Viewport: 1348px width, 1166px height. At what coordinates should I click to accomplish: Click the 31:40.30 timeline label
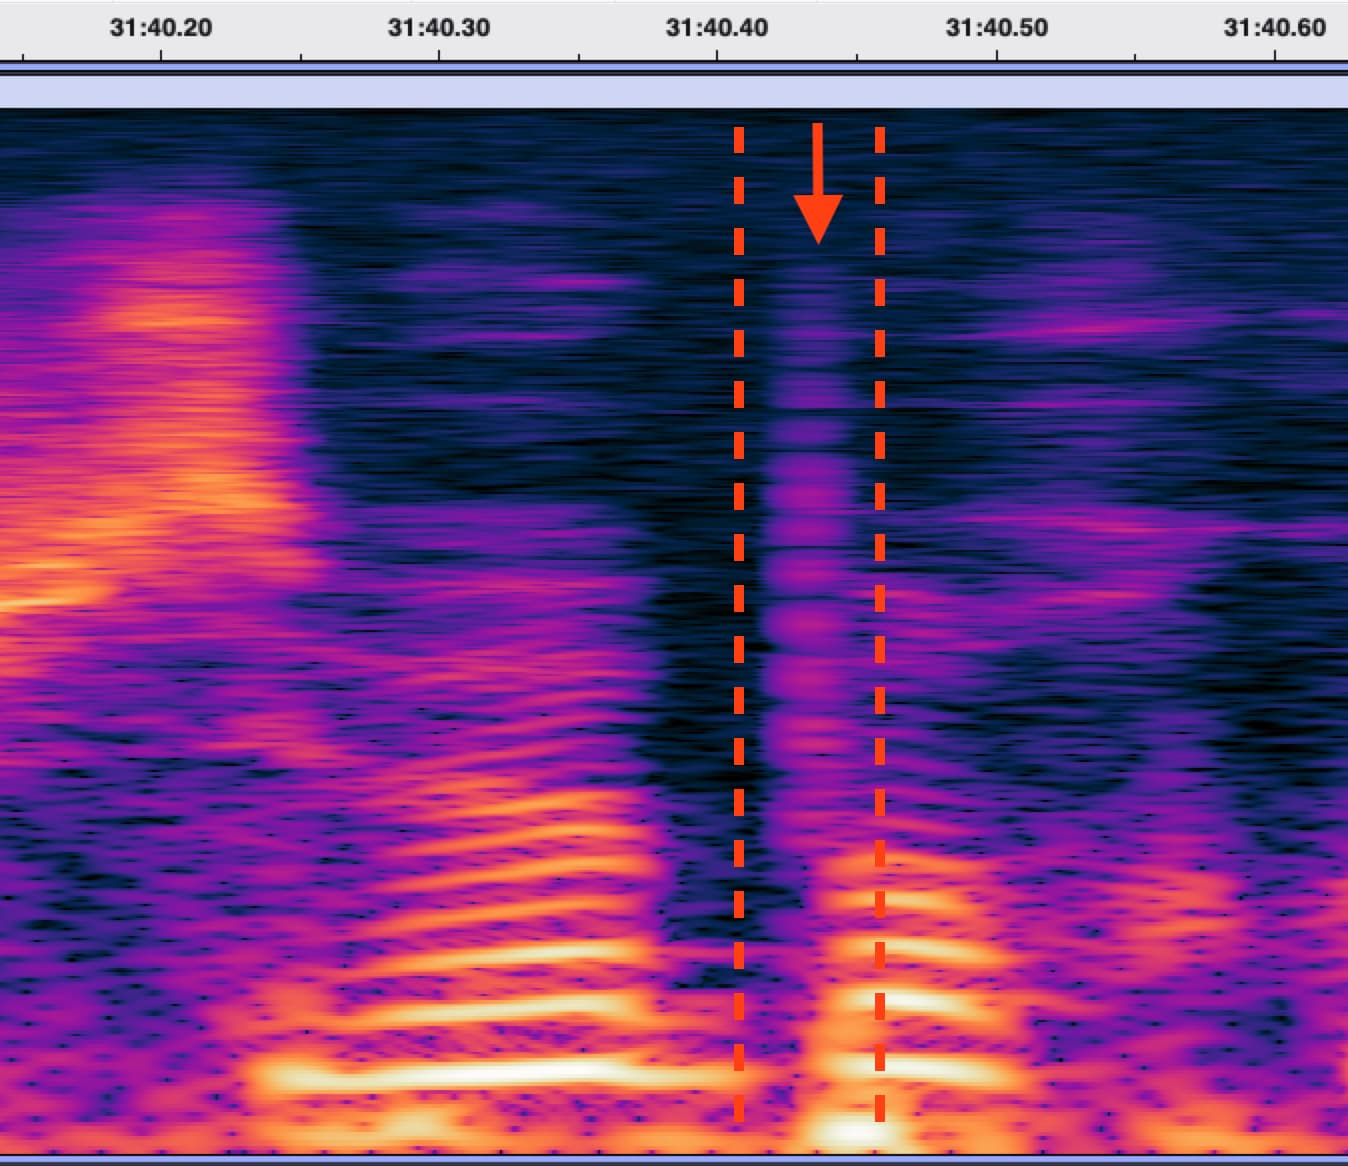pyautogui.click(x=439, y=27)
